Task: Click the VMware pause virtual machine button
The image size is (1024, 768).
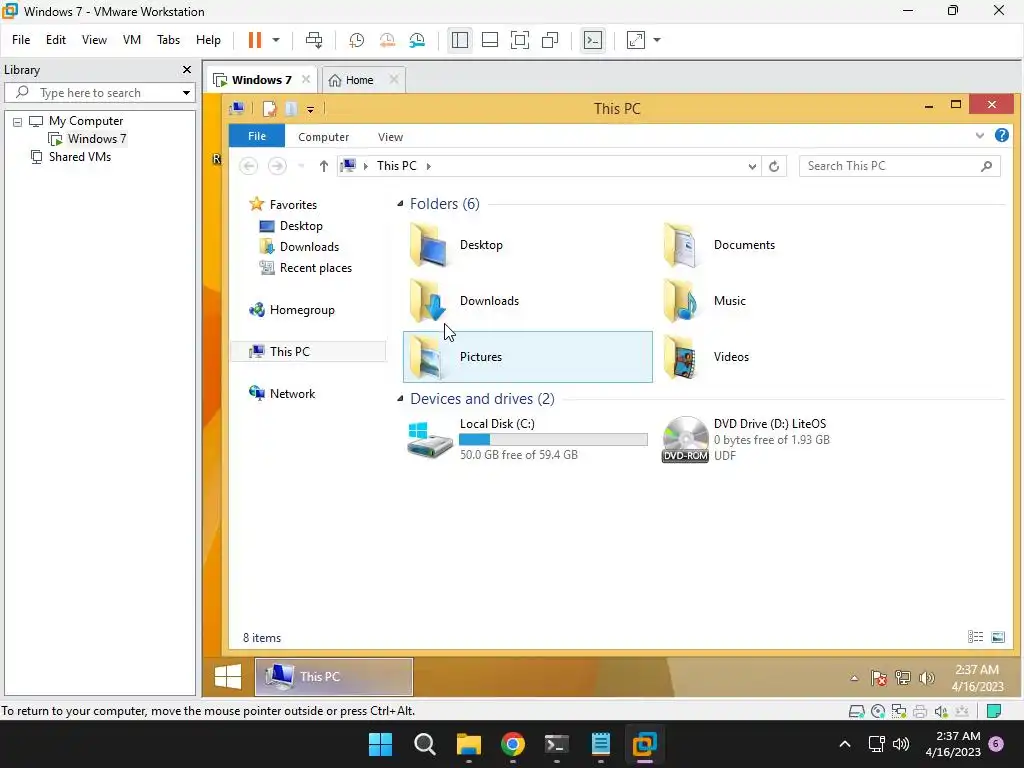Action: [x=255, y=40]
